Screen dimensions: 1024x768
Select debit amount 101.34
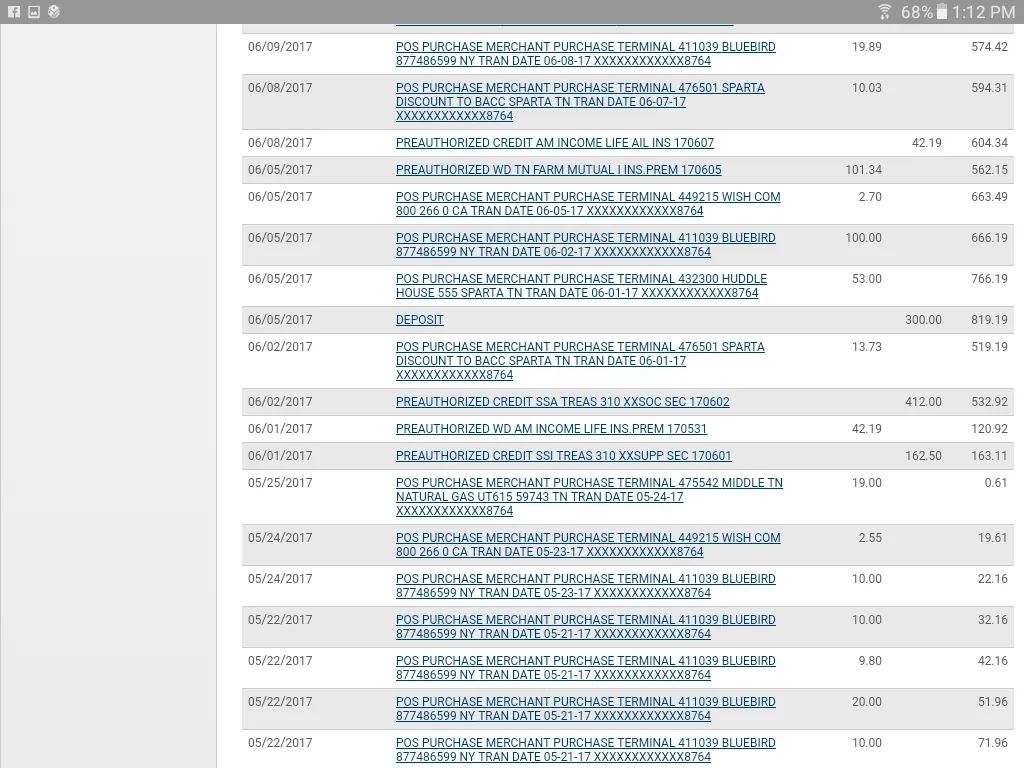(x=863, y=170)
